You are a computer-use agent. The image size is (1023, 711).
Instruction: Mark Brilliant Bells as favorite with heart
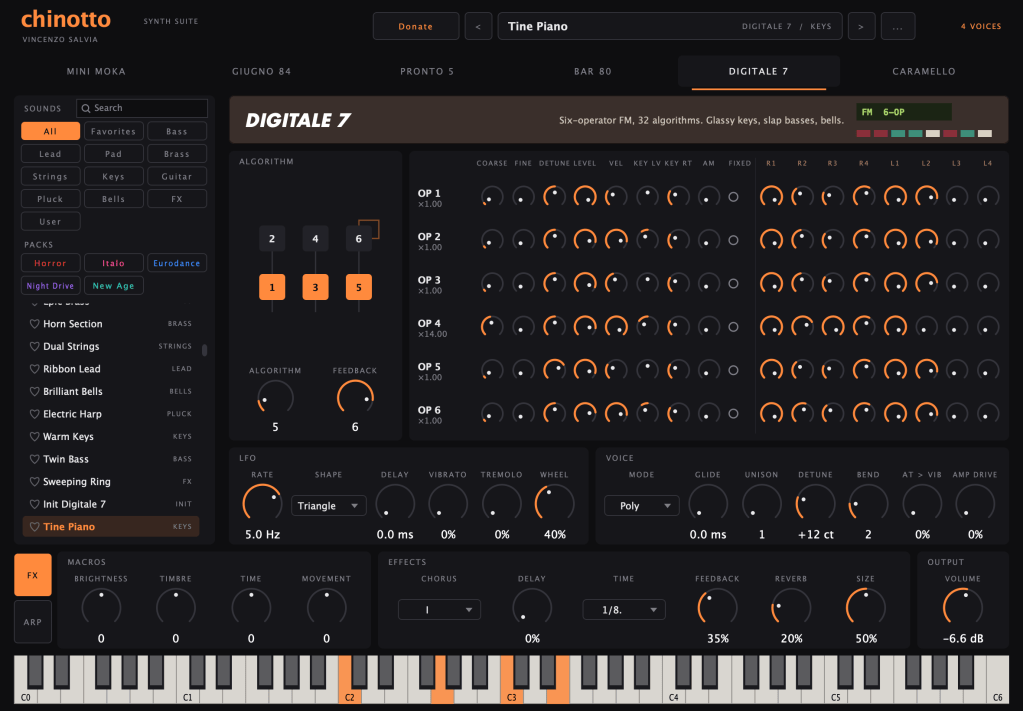[35, 391]
